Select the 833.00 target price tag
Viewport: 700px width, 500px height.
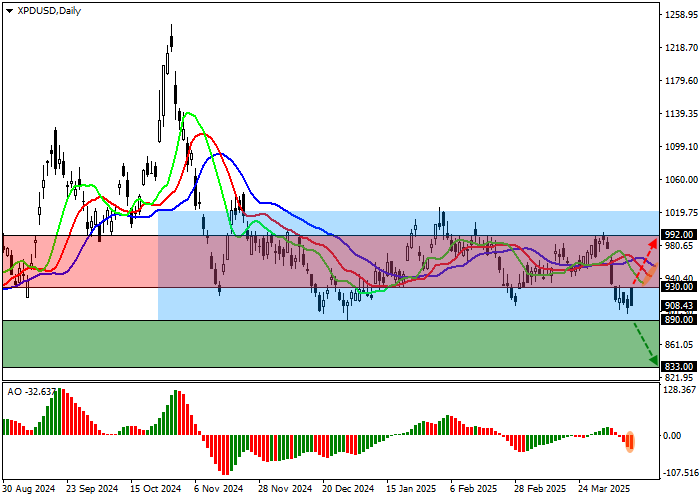[x=679, y=367]
